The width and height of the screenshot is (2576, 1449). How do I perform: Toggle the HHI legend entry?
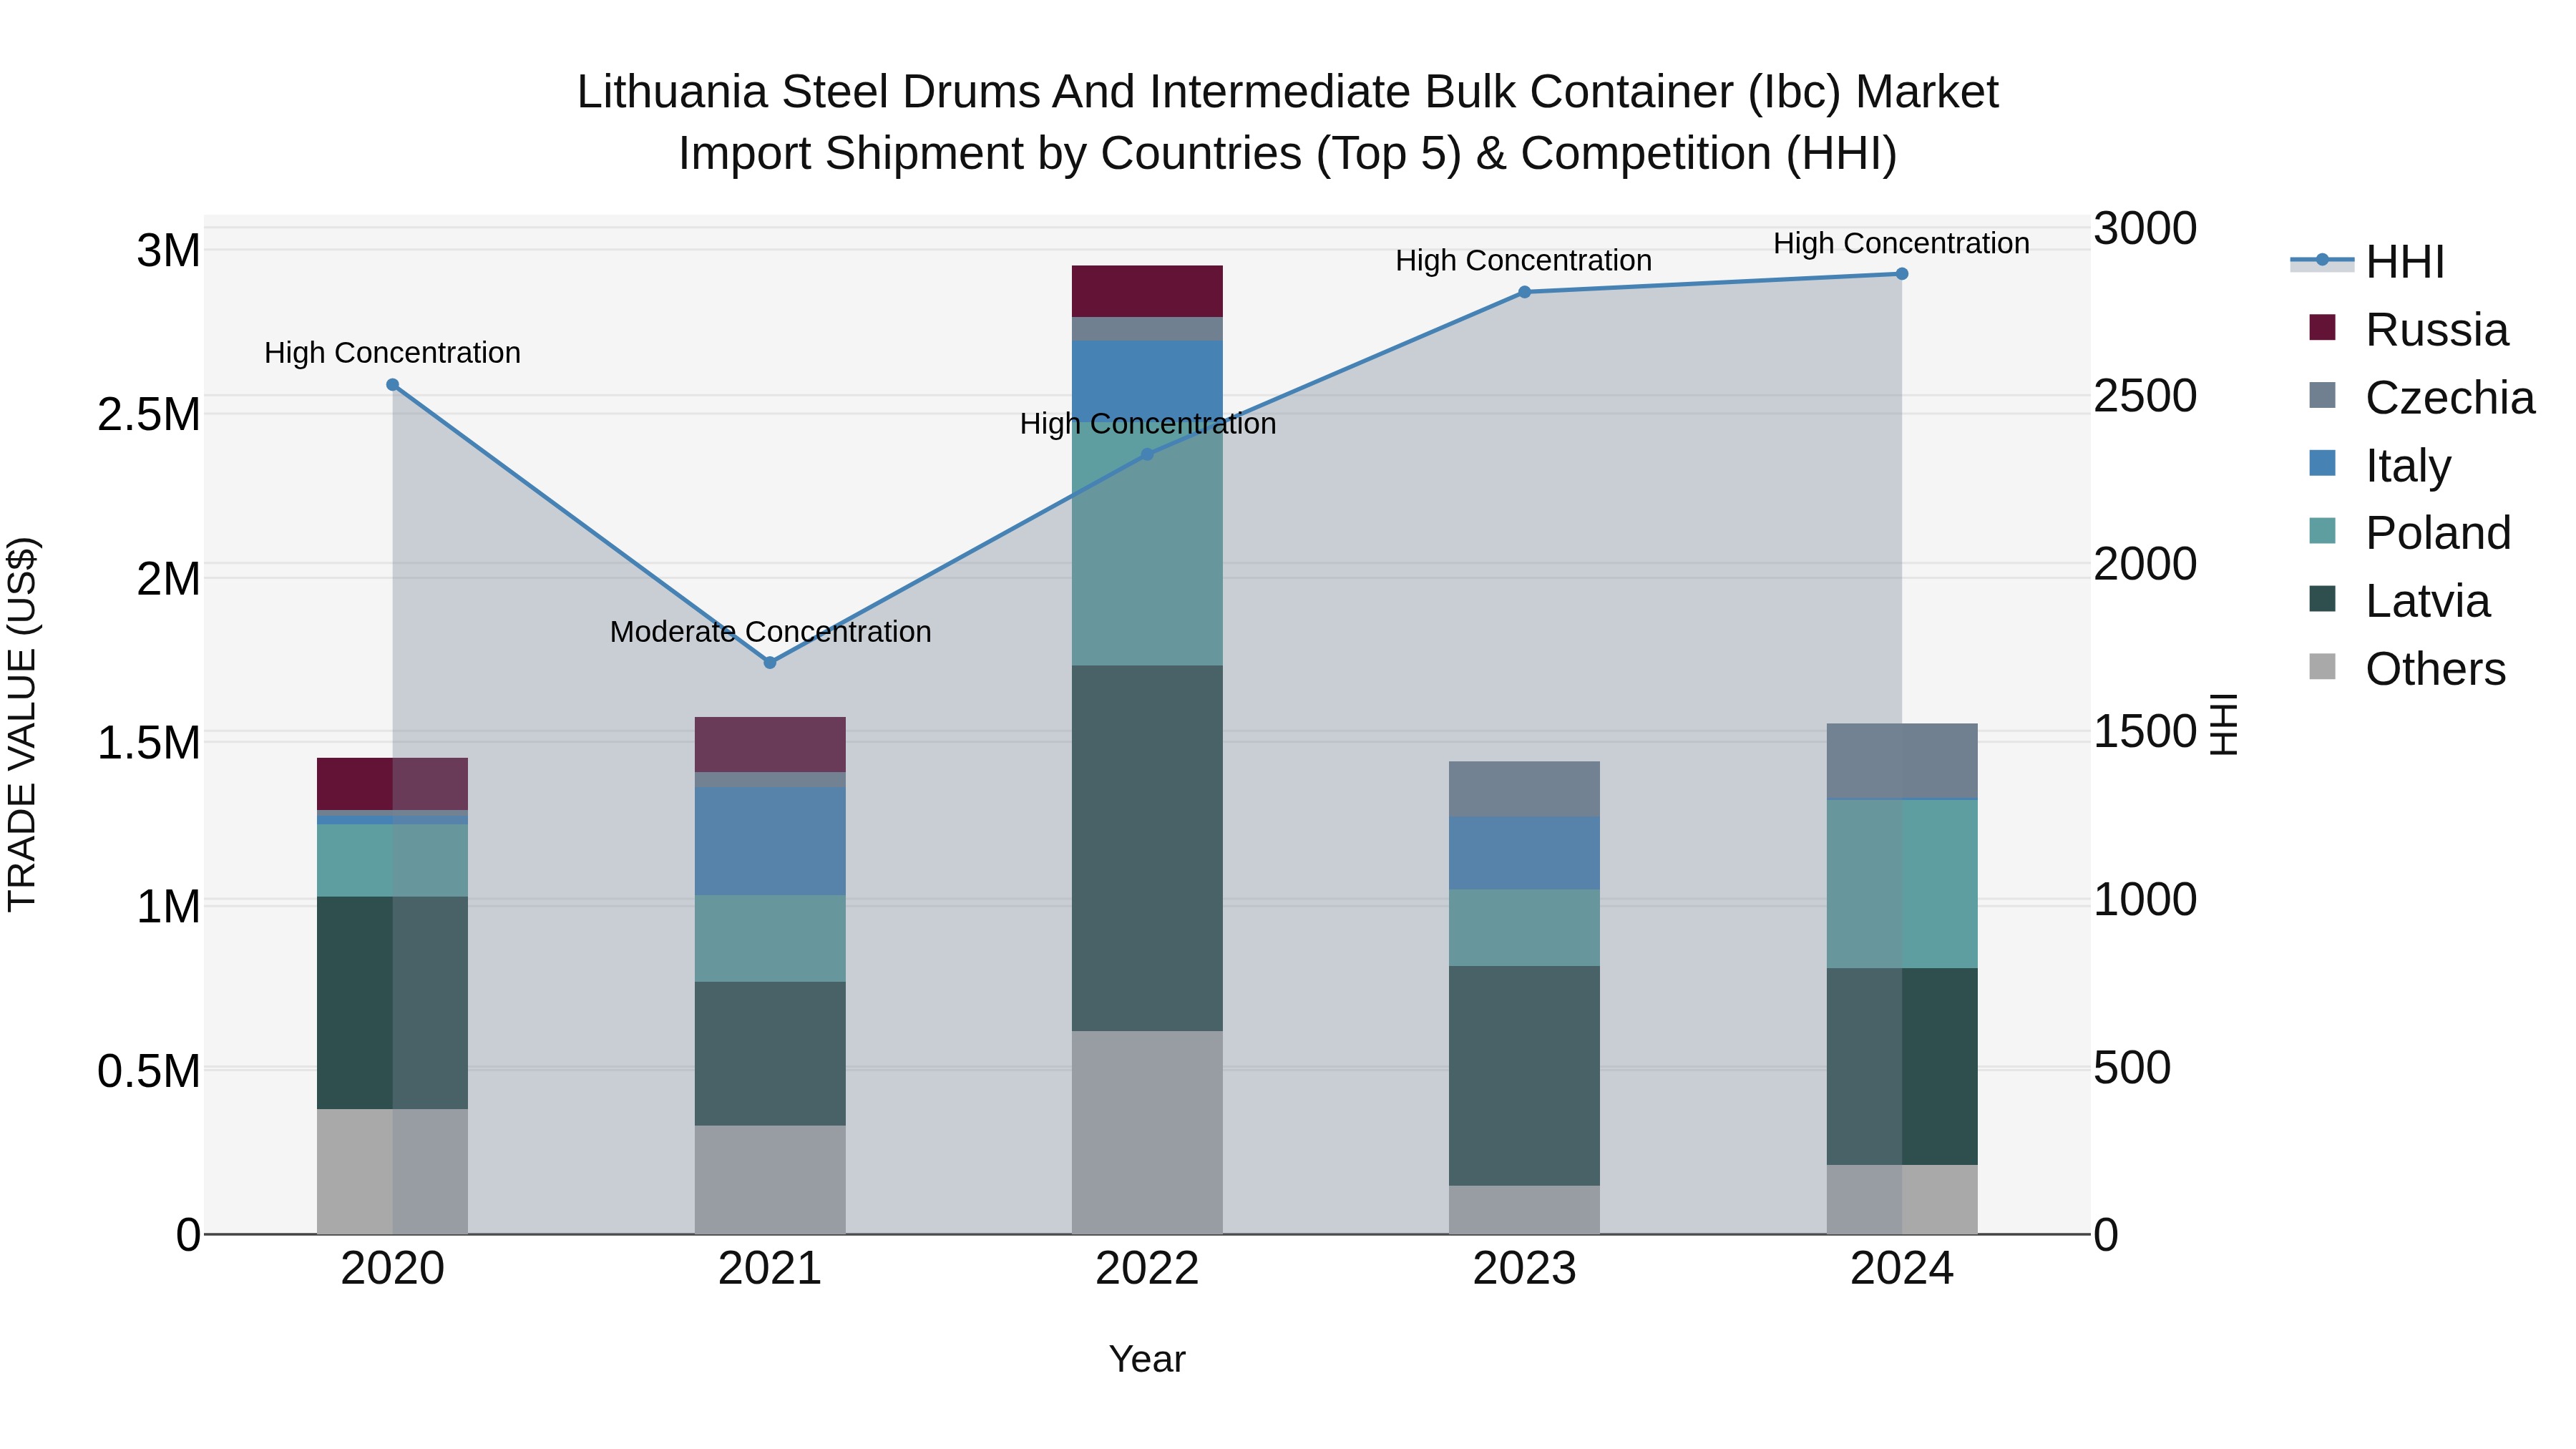pos(2366,262)
